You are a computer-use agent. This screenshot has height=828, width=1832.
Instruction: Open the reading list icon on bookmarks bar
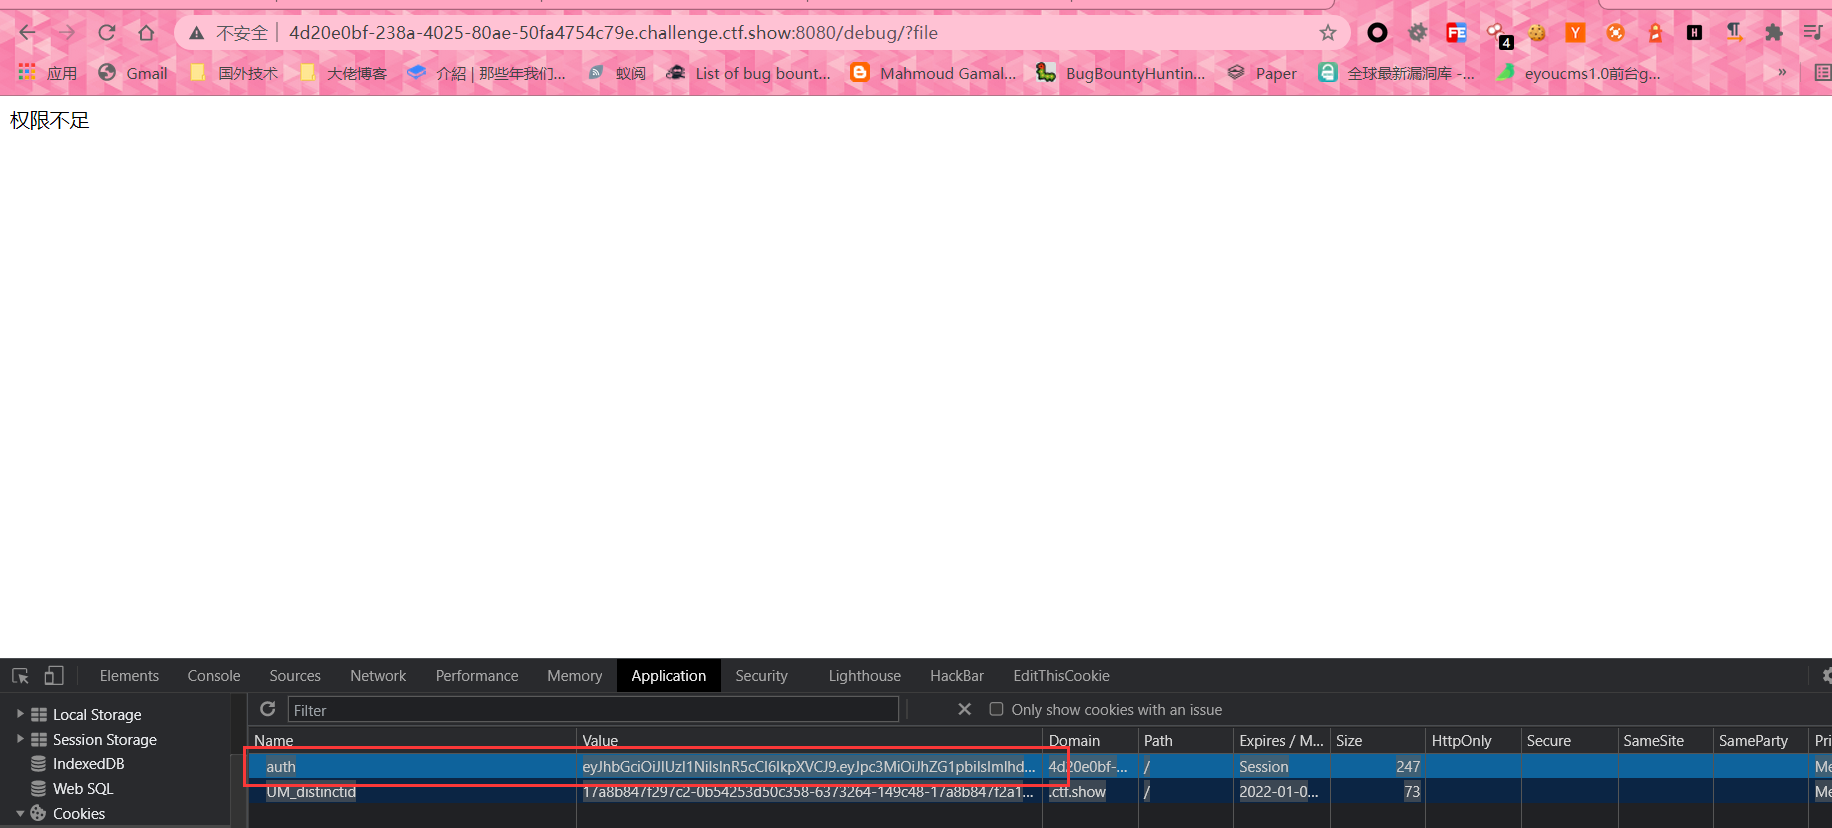point(1822,72)
